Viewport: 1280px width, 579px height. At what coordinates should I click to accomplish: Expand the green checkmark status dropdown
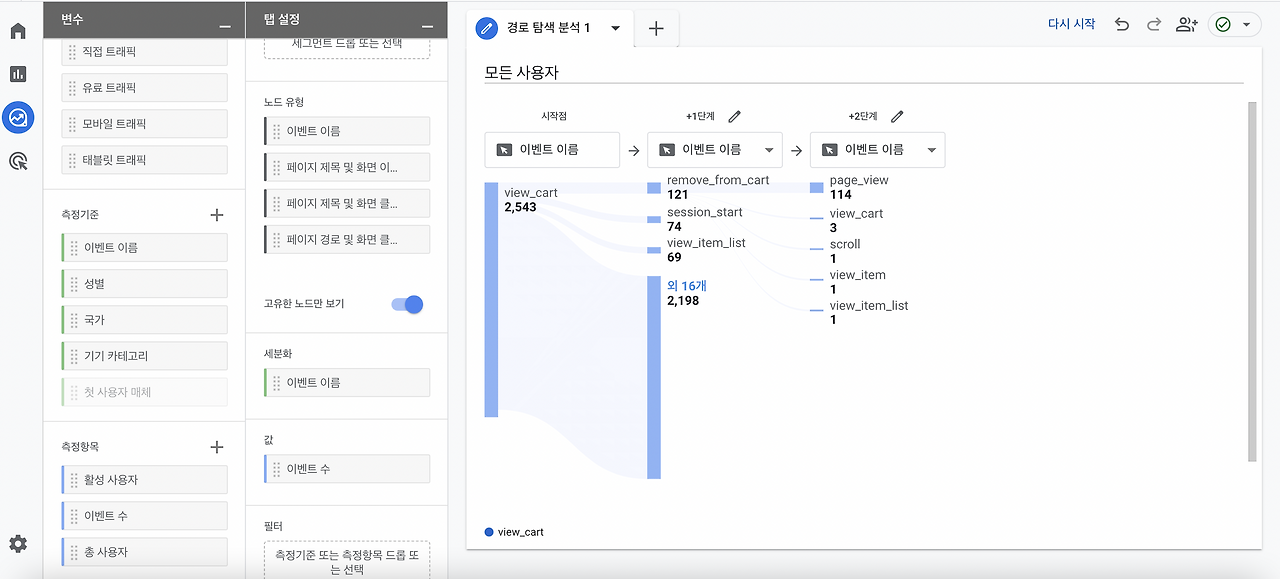click(1247, 23)
